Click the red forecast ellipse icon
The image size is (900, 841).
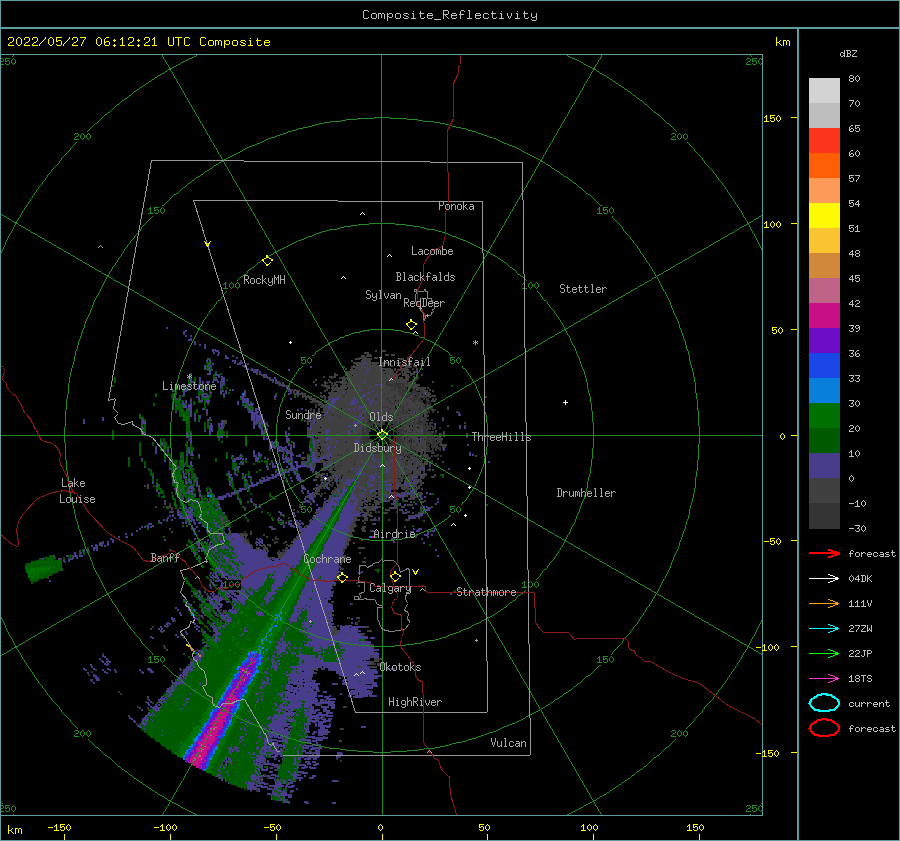click(824, 728)
